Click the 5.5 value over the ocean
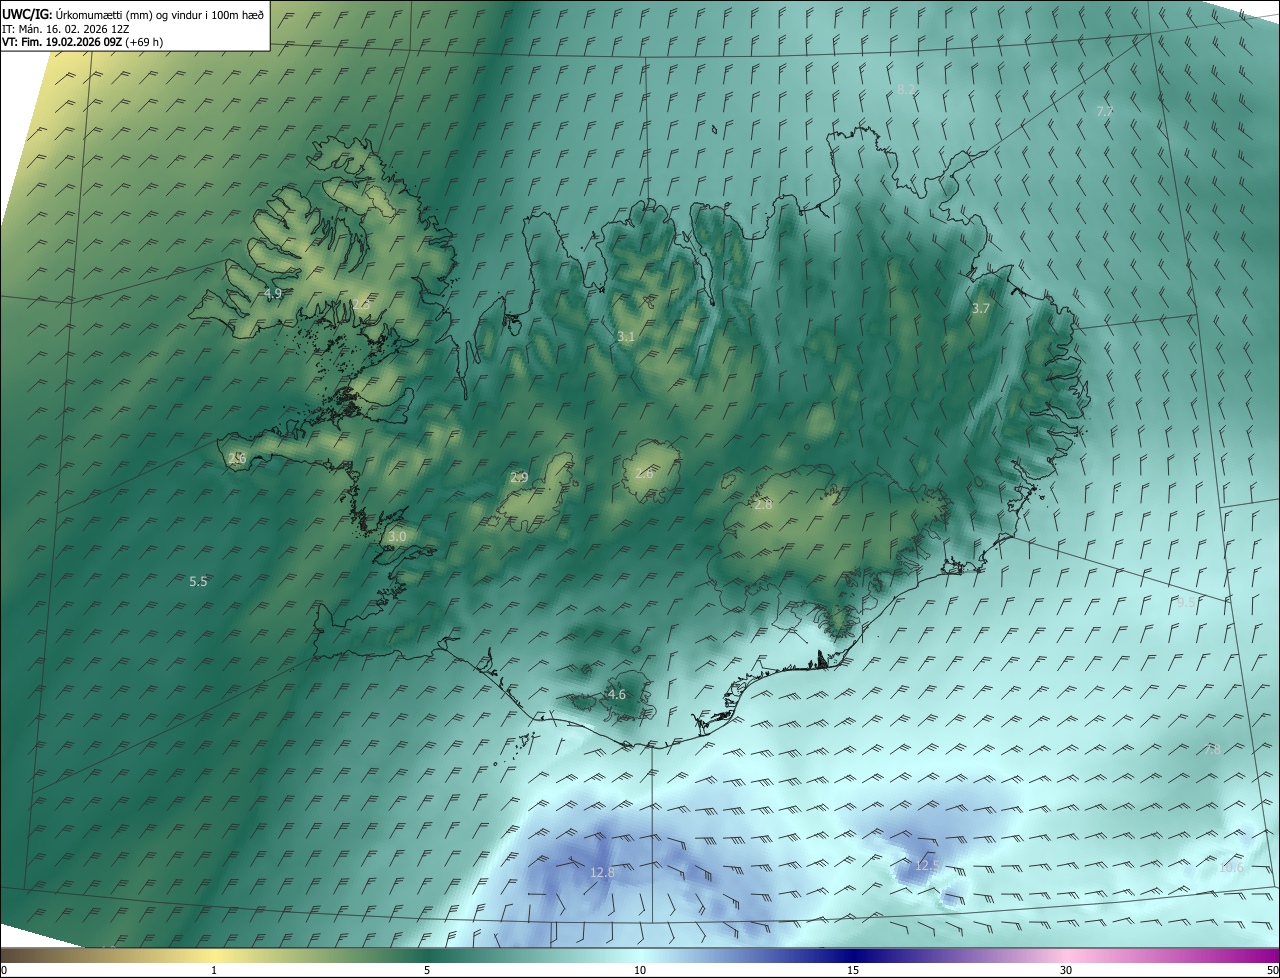 (198, 581)
